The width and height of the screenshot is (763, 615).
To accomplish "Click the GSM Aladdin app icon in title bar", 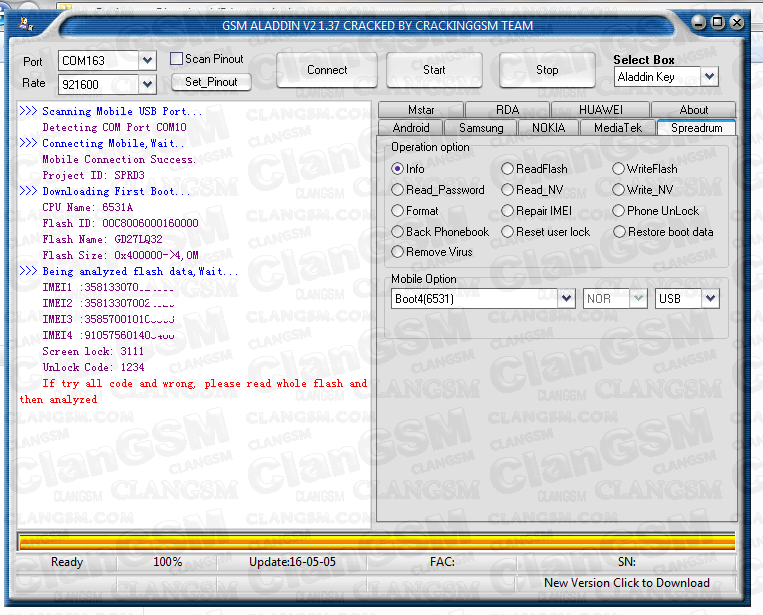I will pyautogui.click(x=26, y=23).
